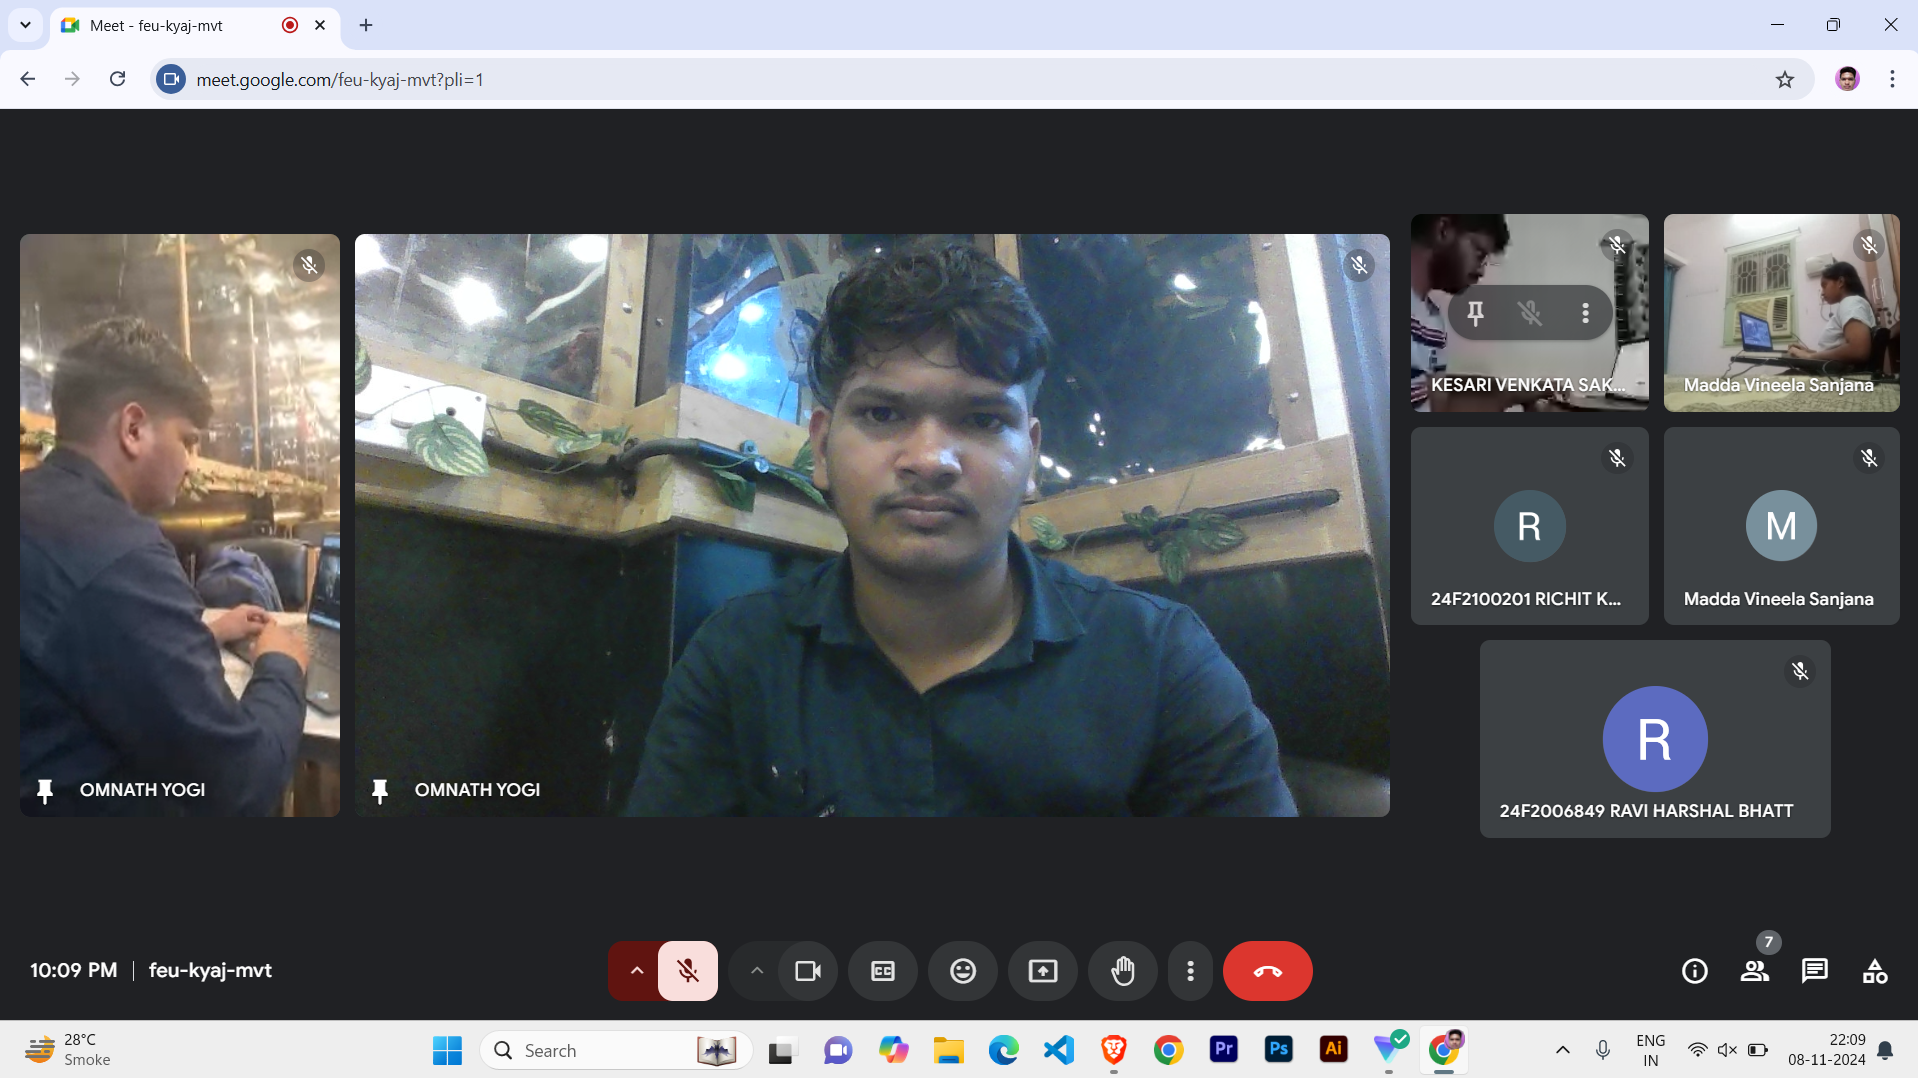Click the Present now screen share icon
Screen dimensions: 1918x1078
pyautogui.click(x=1042, y=971)
